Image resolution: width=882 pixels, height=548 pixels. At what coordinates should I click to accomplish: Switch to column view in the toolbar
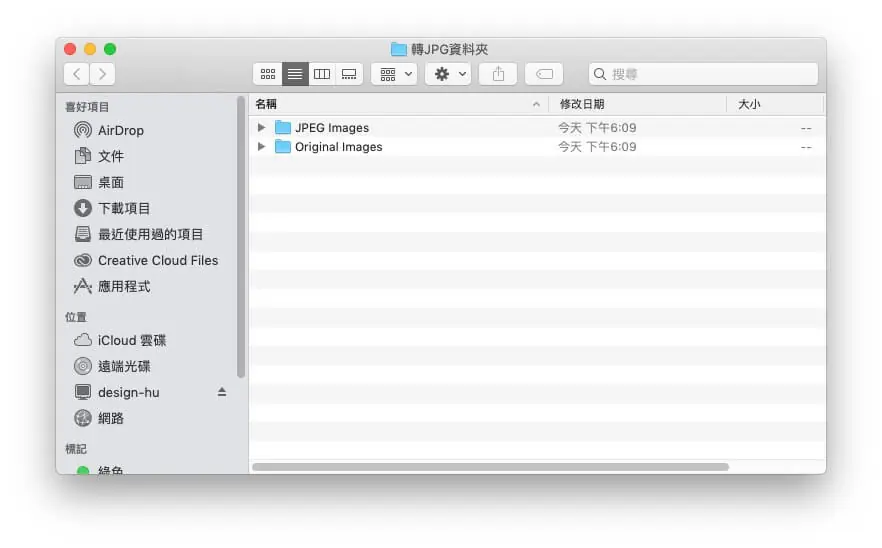(x=322, y=74)
